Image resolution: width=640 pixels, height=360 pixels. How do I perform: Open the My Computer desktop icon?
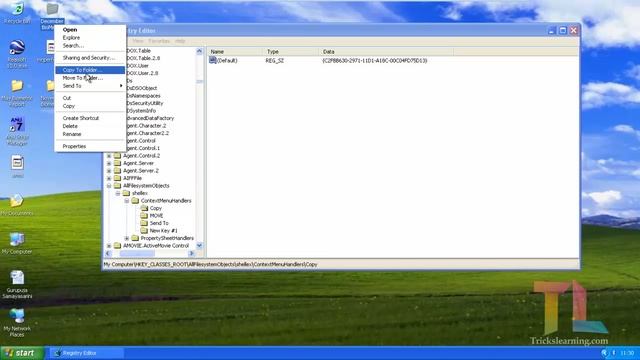click(17, 240)
